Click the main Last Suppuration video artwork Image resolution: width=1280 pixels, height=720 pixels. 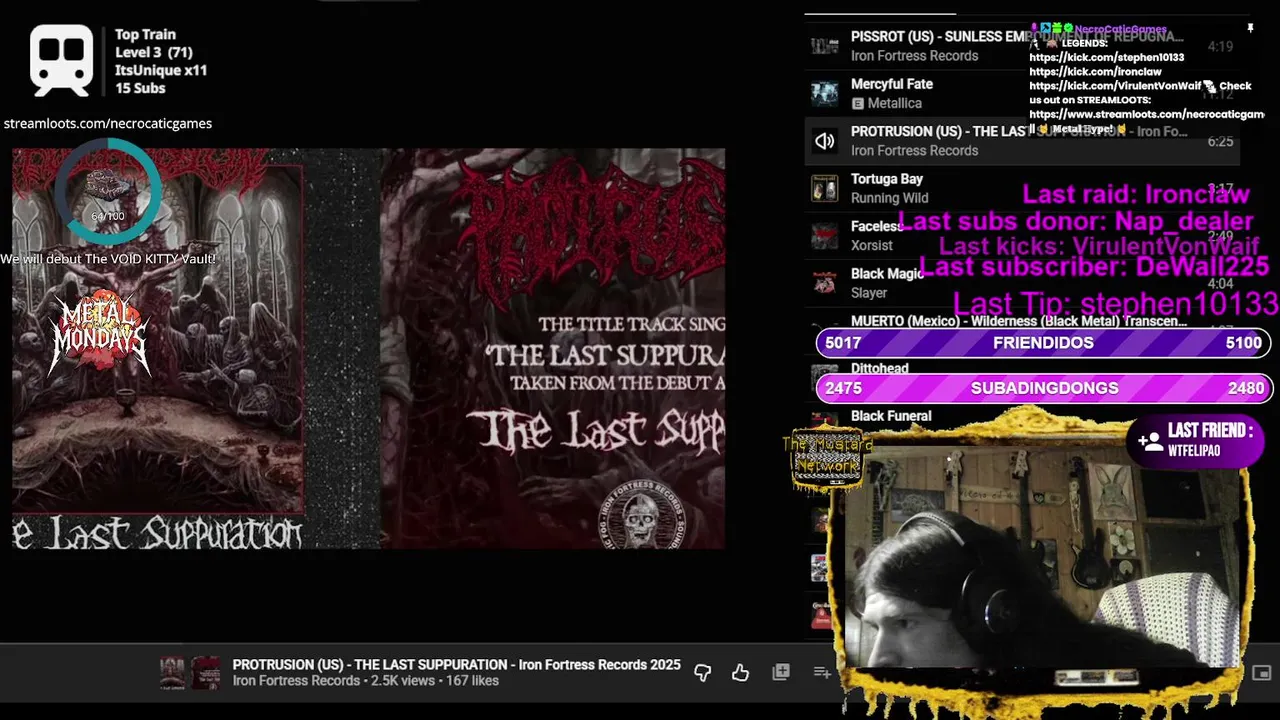[x=368, y=348]
